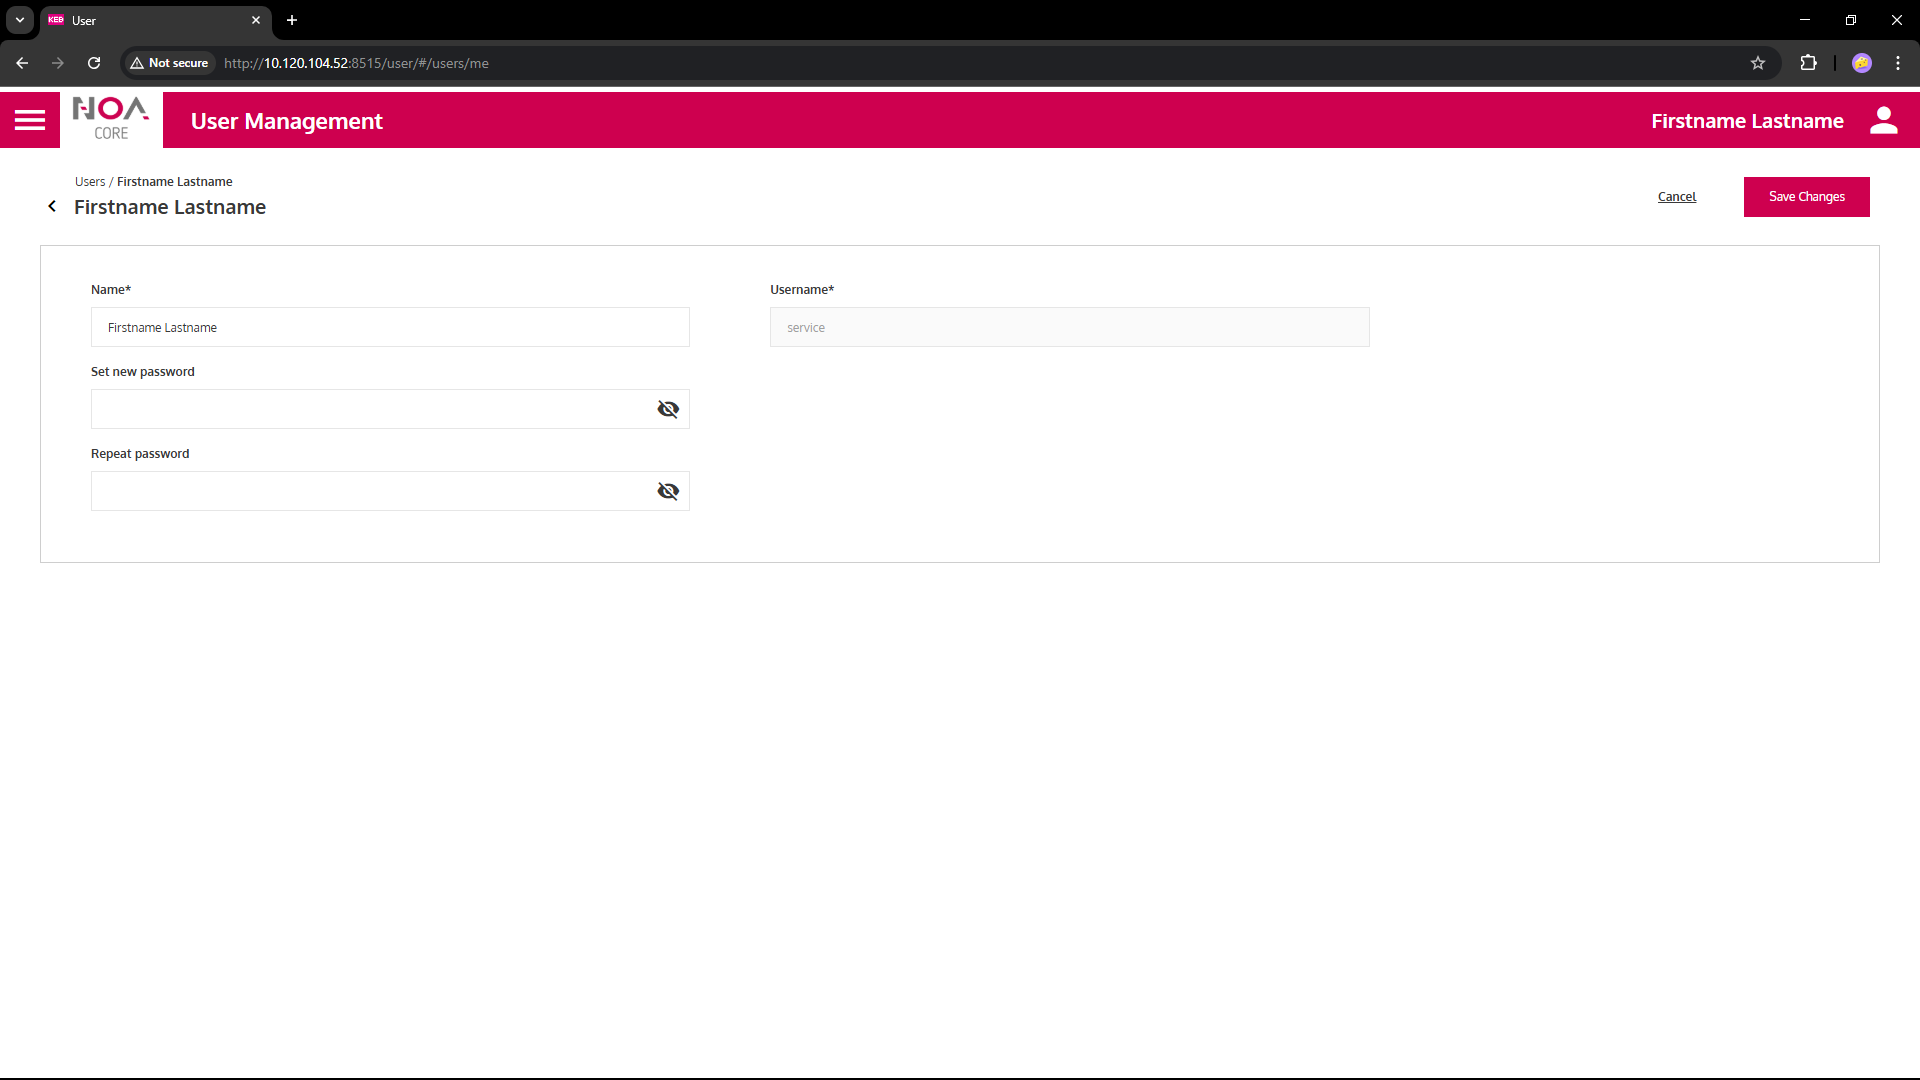Screen dimensions: 1920x1080
Task: Open the tab search dropdown arrow
Action: point(19,20)
